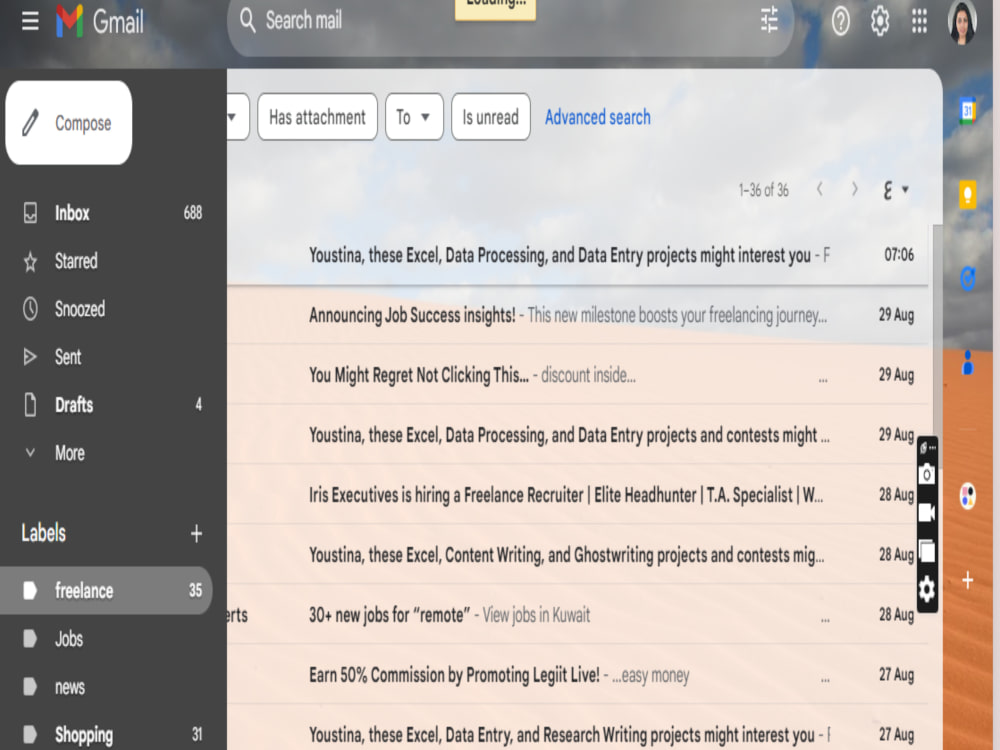Open Settings gear in header

[x=880, y=22]
